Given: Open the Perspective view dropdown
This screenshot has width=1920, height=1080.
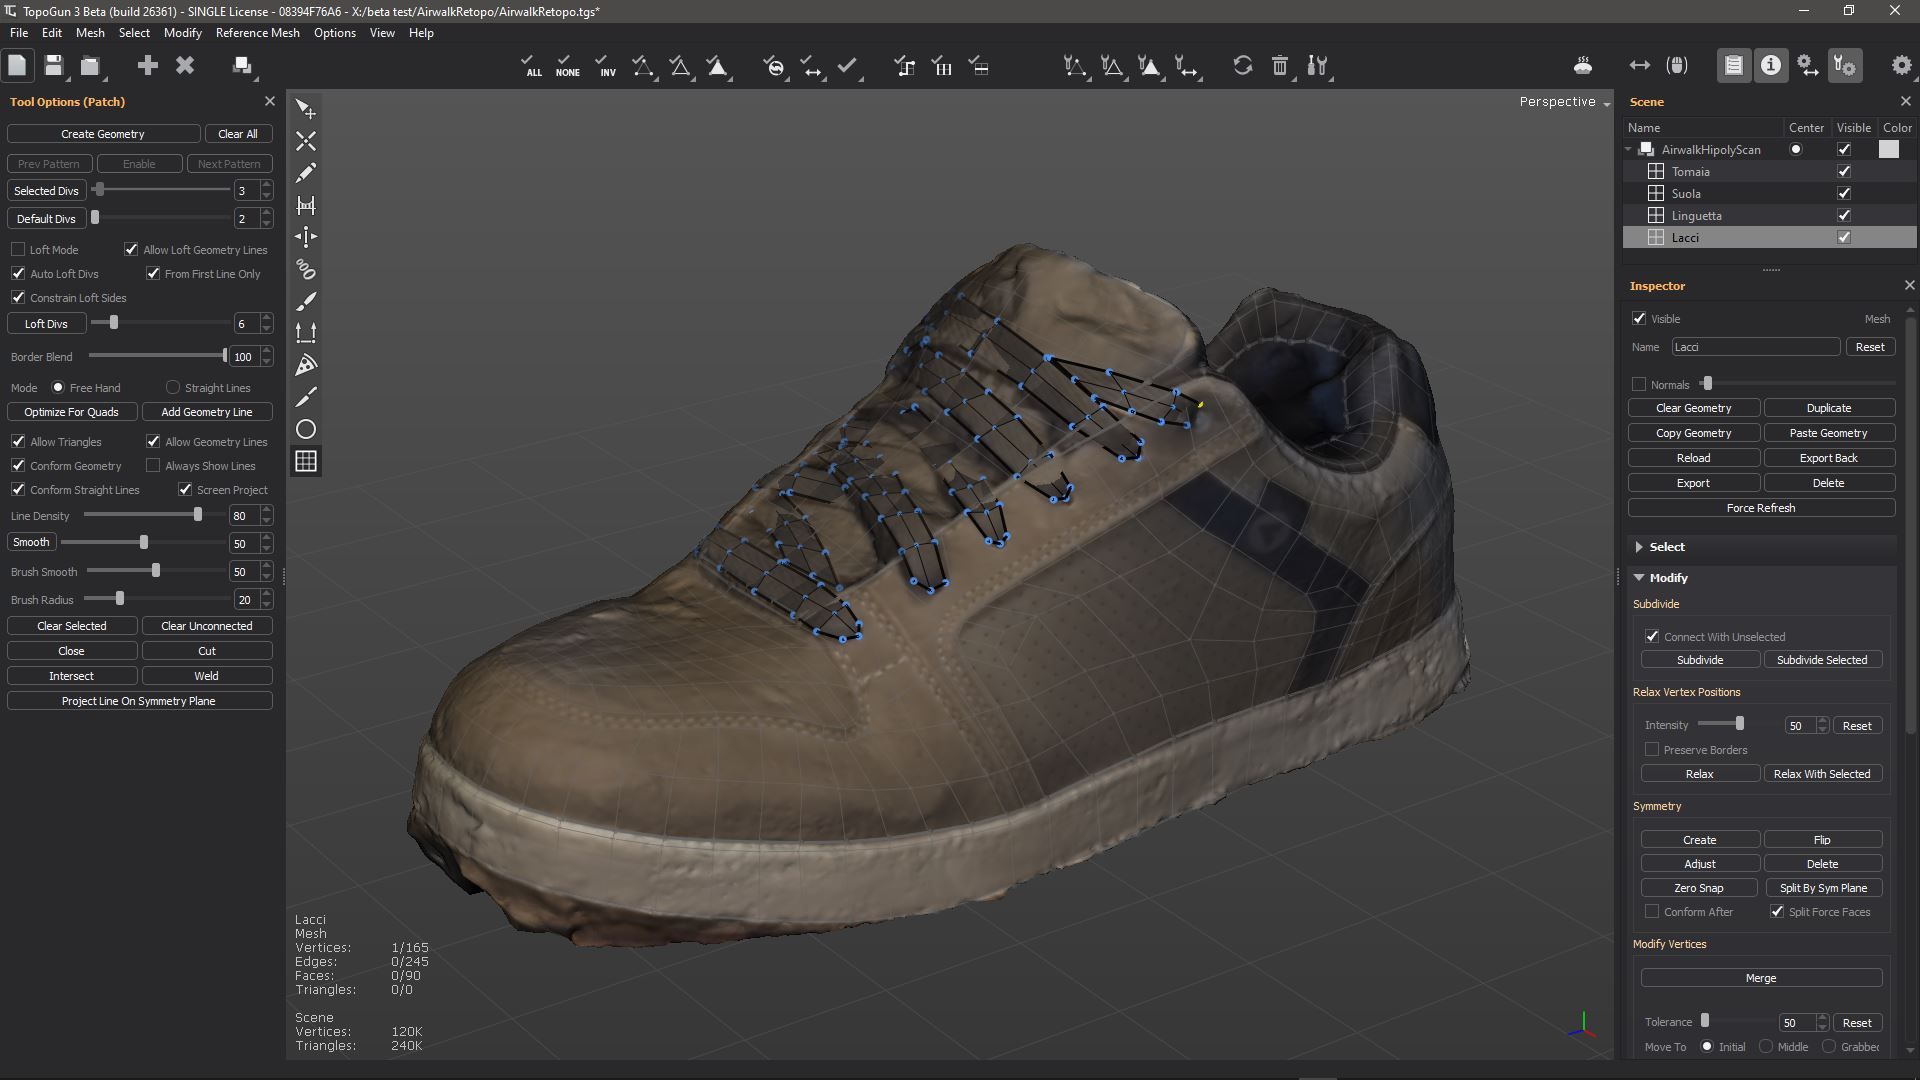Looking at the screenshot, I should [1564, 102].
